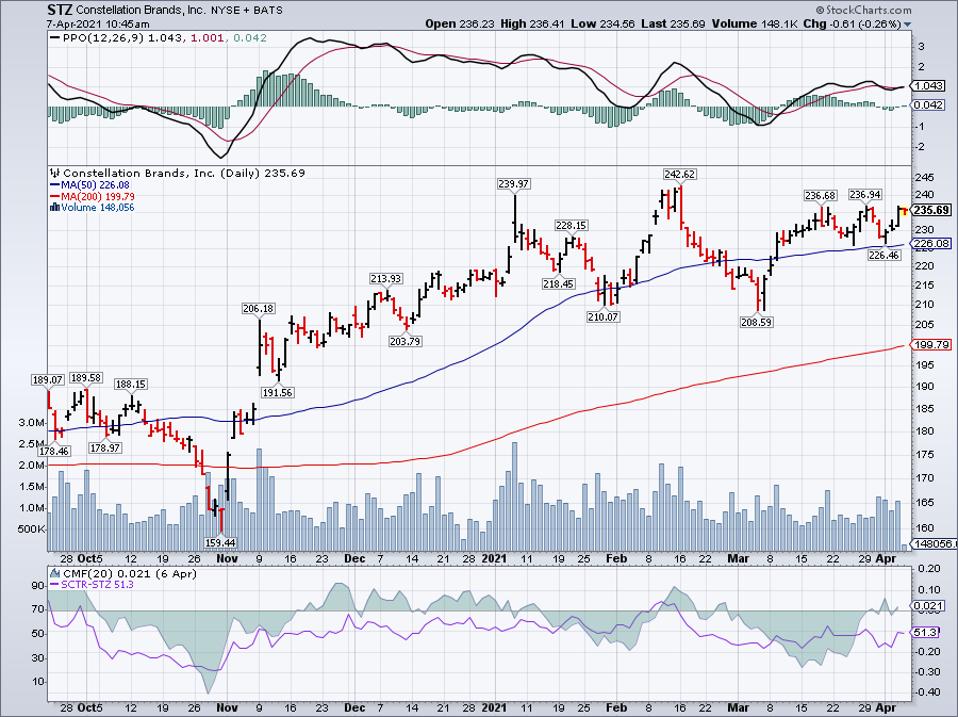Click the 242.62 peak price label
The width and height of the screenshot is (958, 717).
tap(679, 174)
